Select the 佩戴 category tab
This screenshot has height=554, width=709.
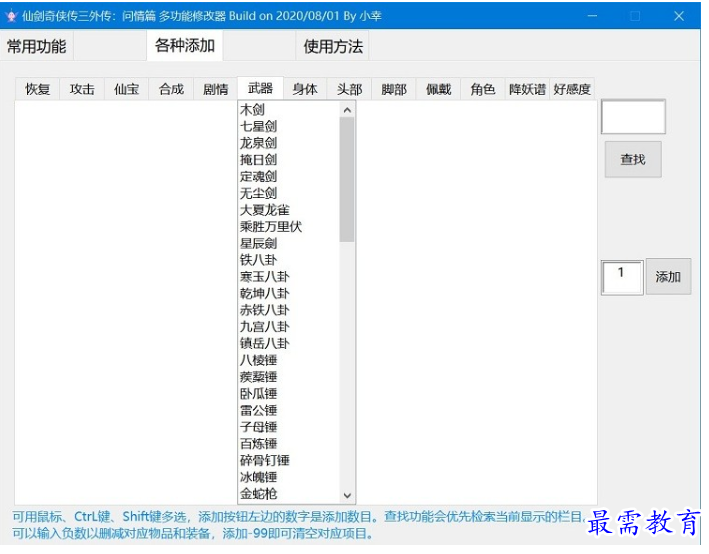pyautogui.click(x=438, y=89)
